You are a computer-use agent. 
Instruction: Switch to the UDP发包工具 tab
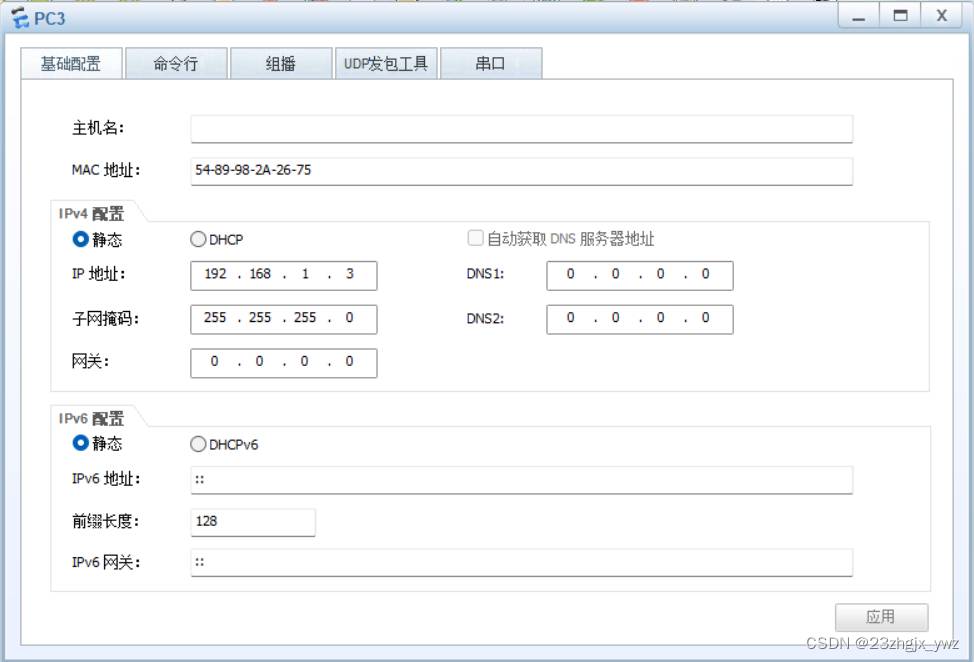386,63
